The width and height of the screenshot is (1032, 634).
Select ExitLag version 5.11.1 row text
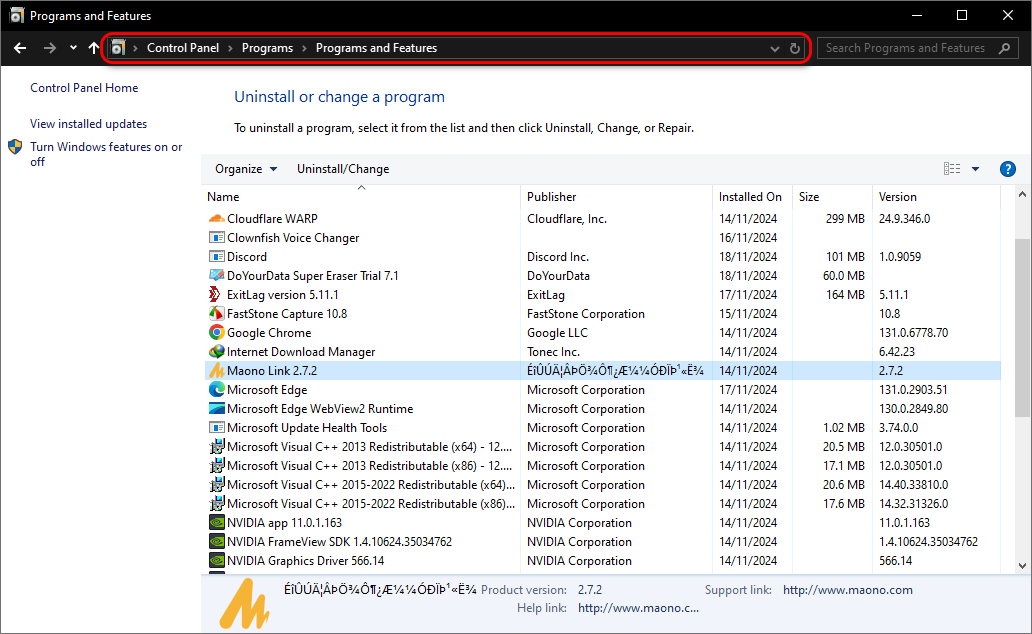coord(282,294)
